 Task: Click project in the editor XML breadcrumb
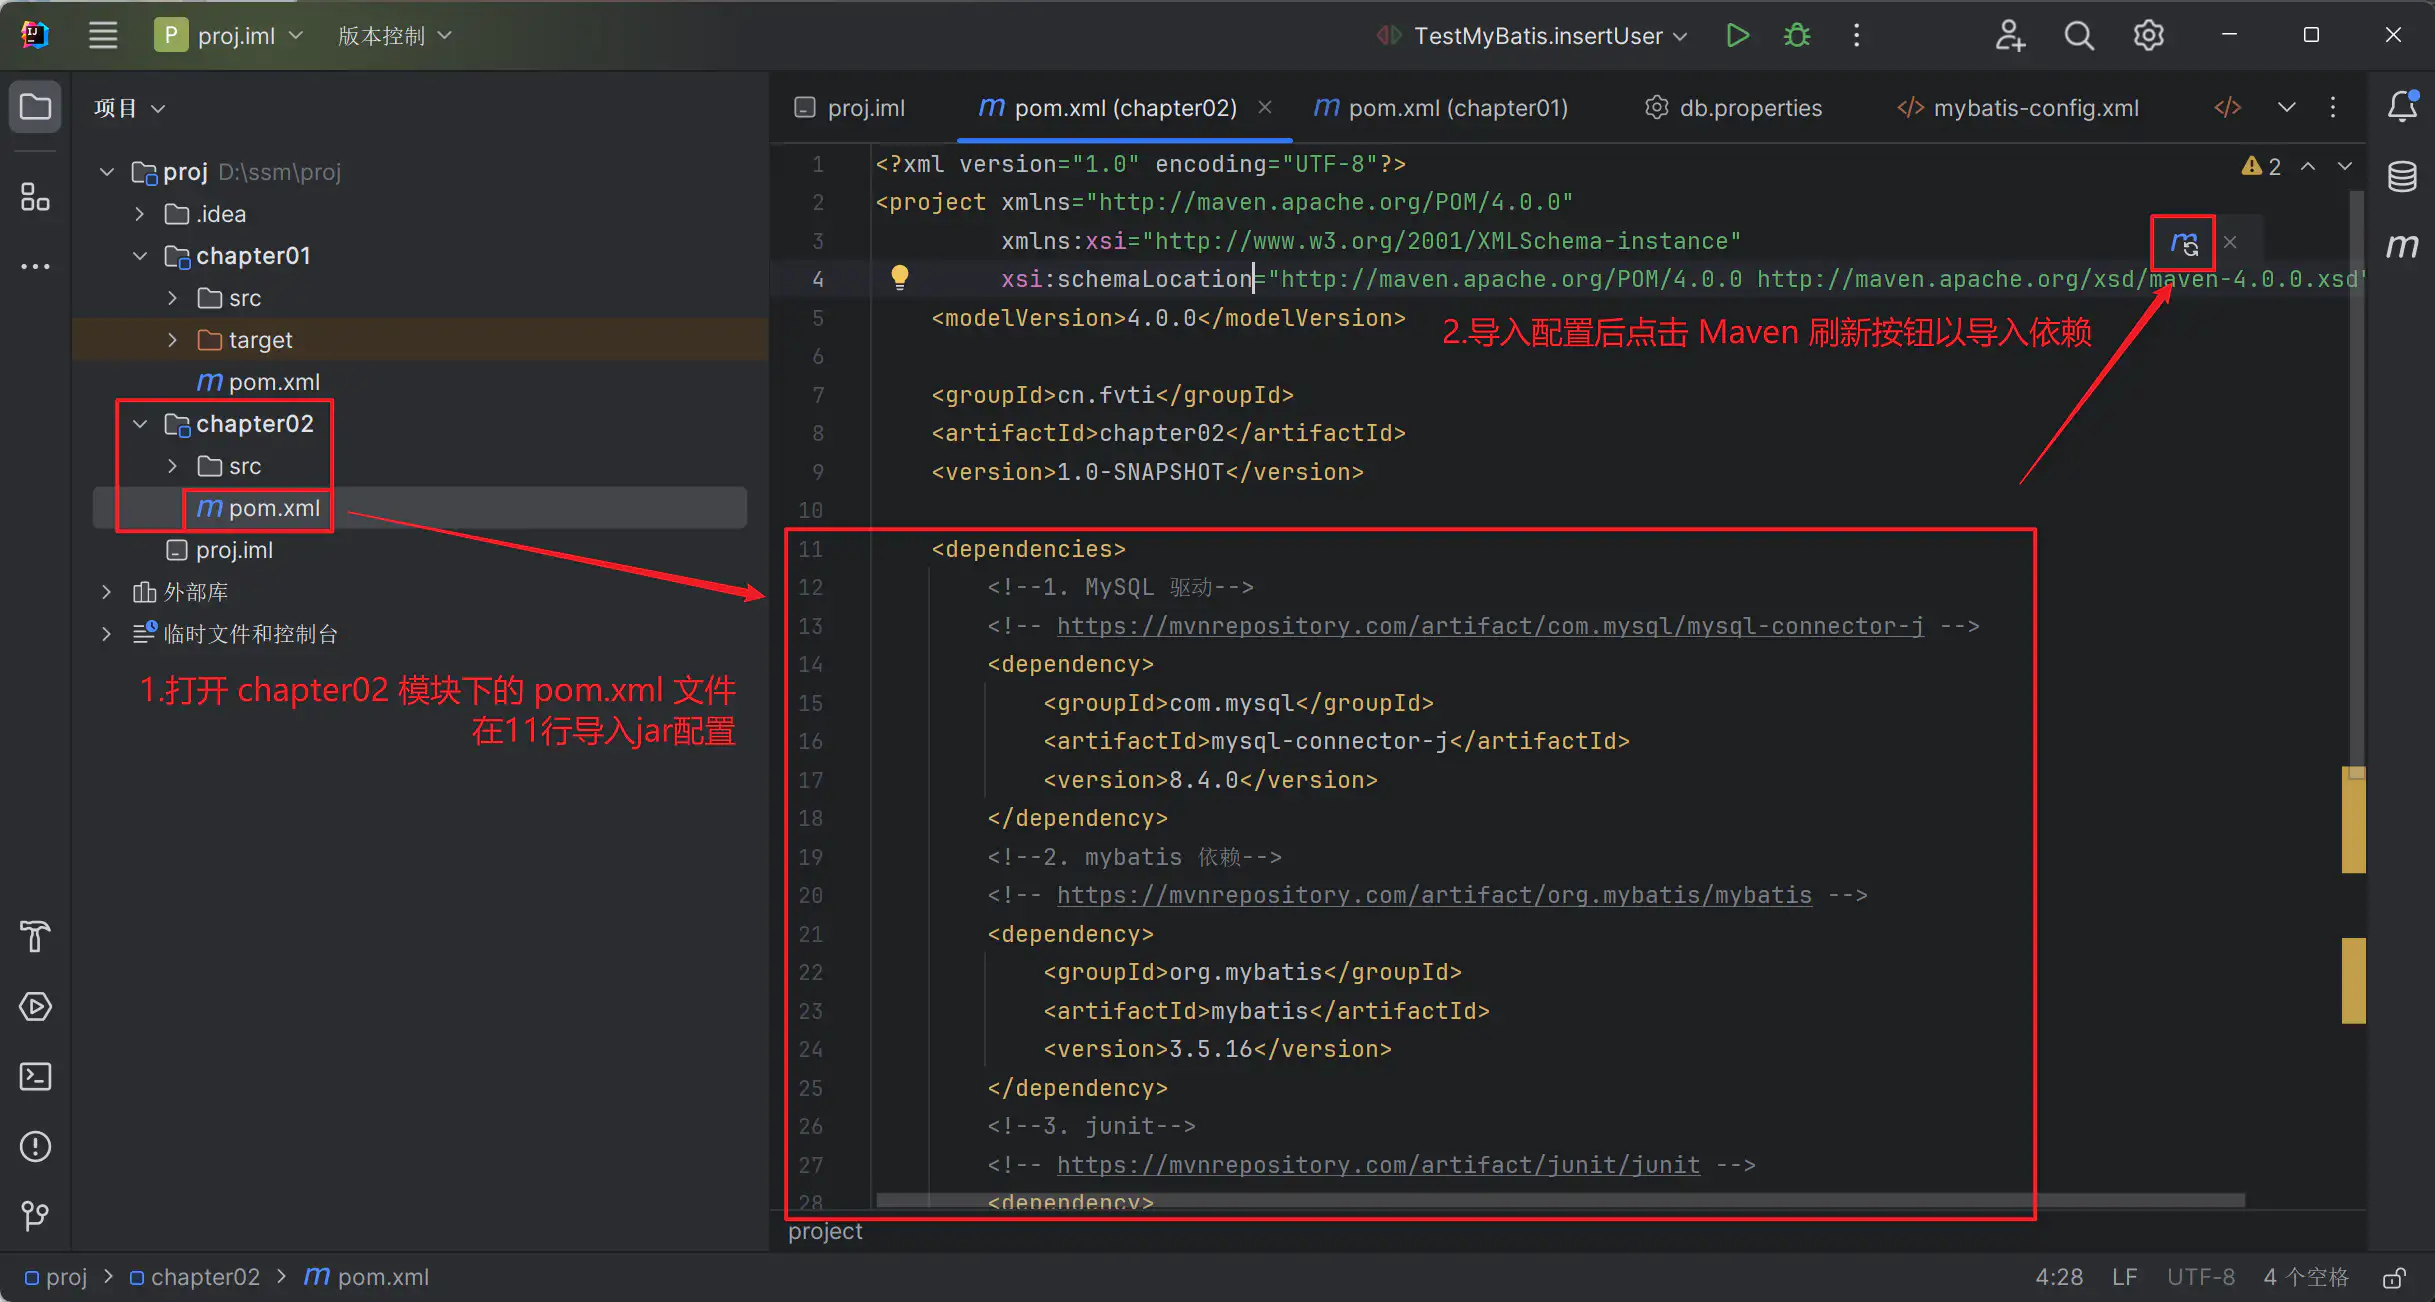[x=825, y=1231]
